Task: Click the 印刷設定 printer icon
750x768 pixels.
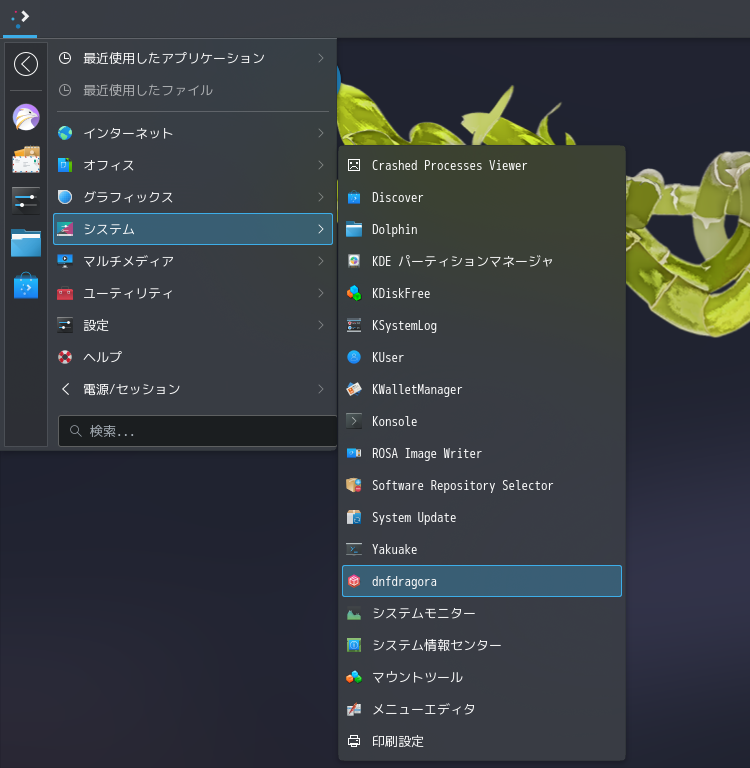Action: [x=354, y=741]
